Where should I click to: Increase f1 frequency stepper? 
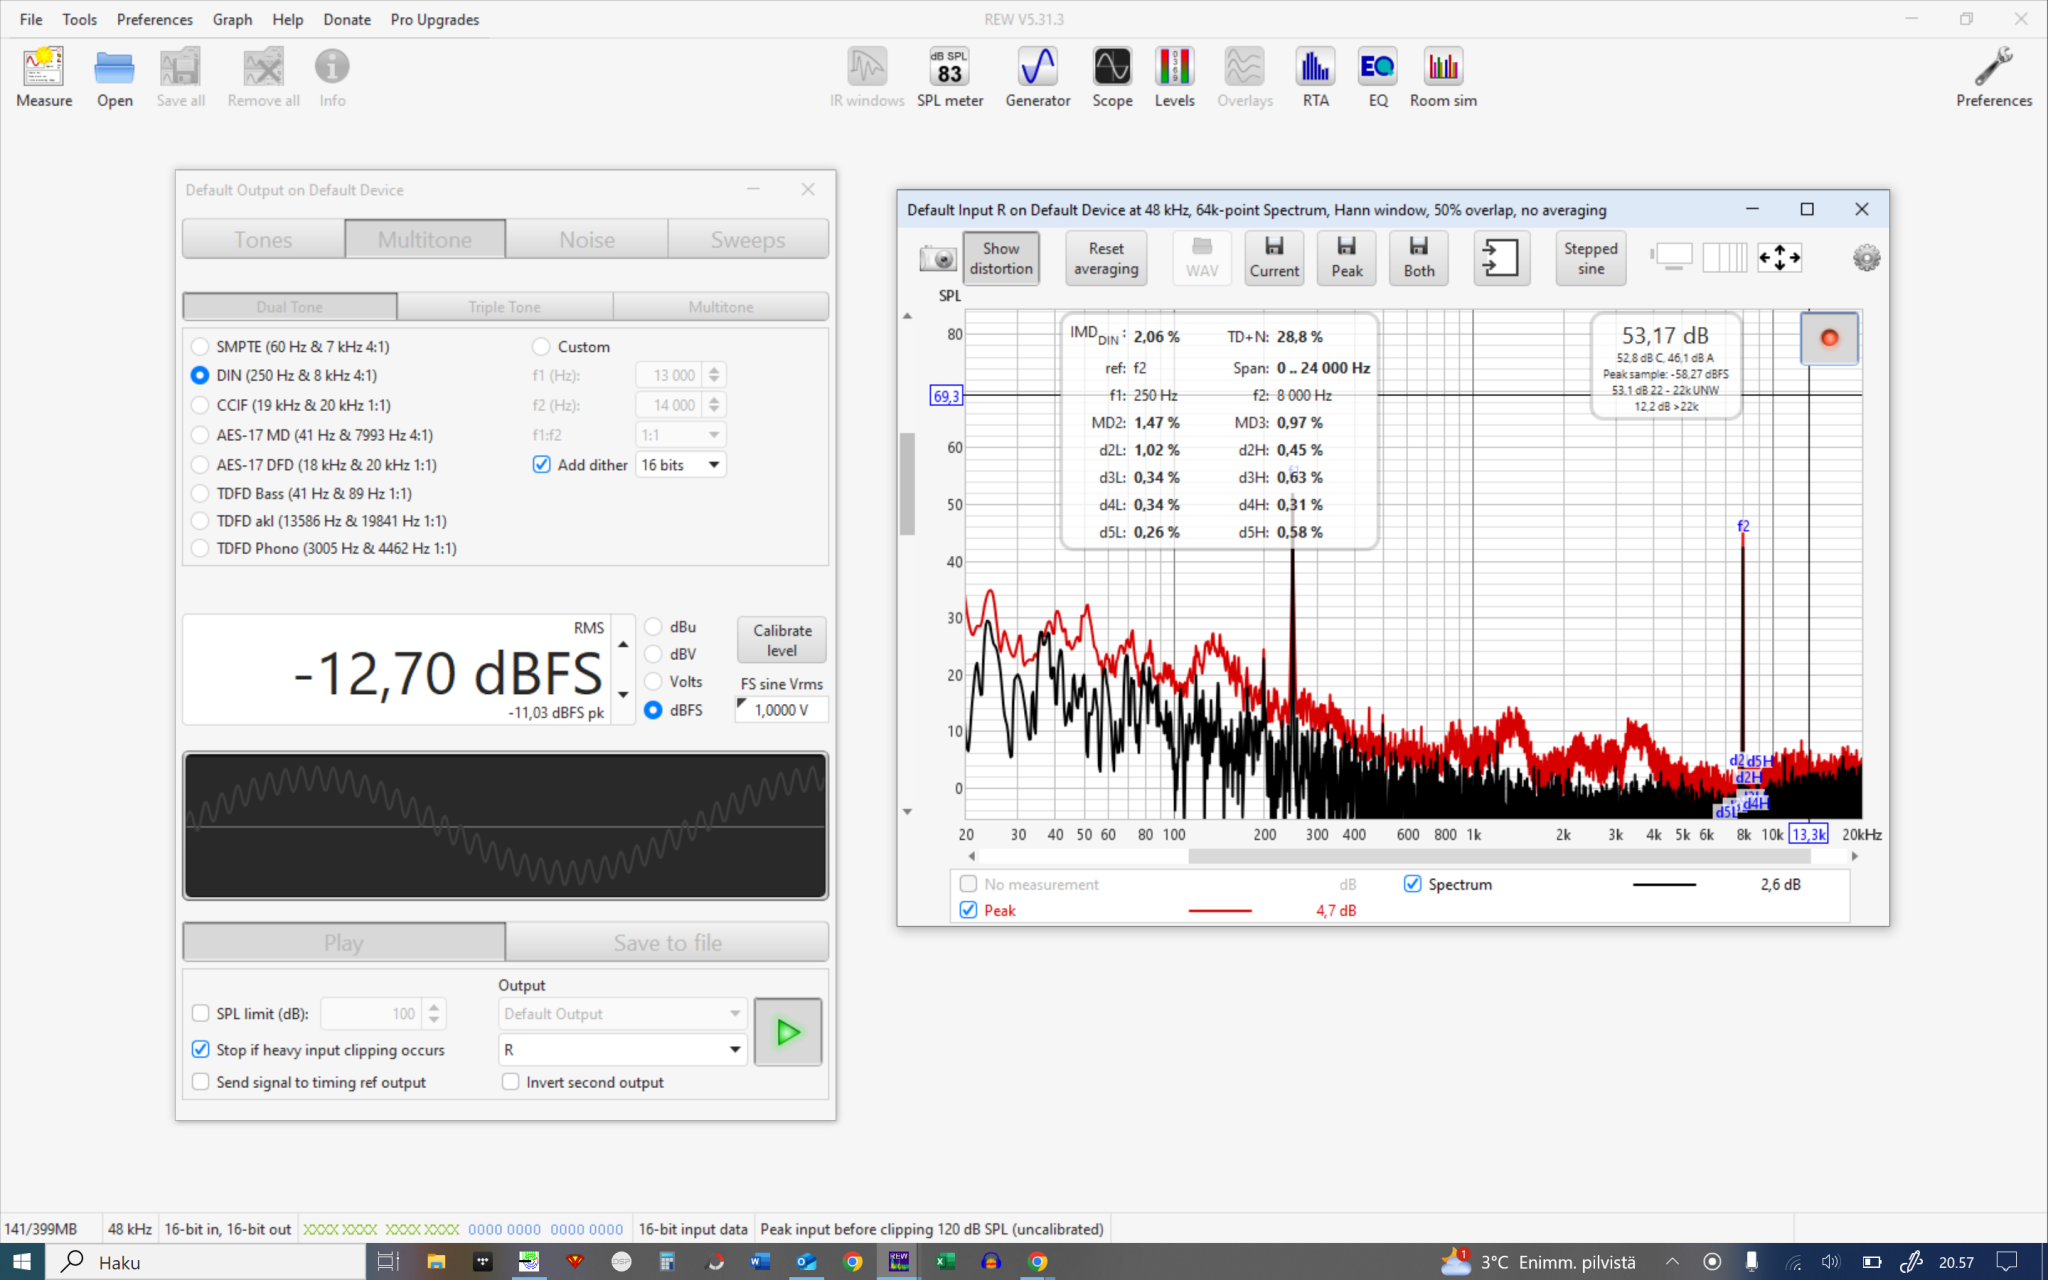714,369
